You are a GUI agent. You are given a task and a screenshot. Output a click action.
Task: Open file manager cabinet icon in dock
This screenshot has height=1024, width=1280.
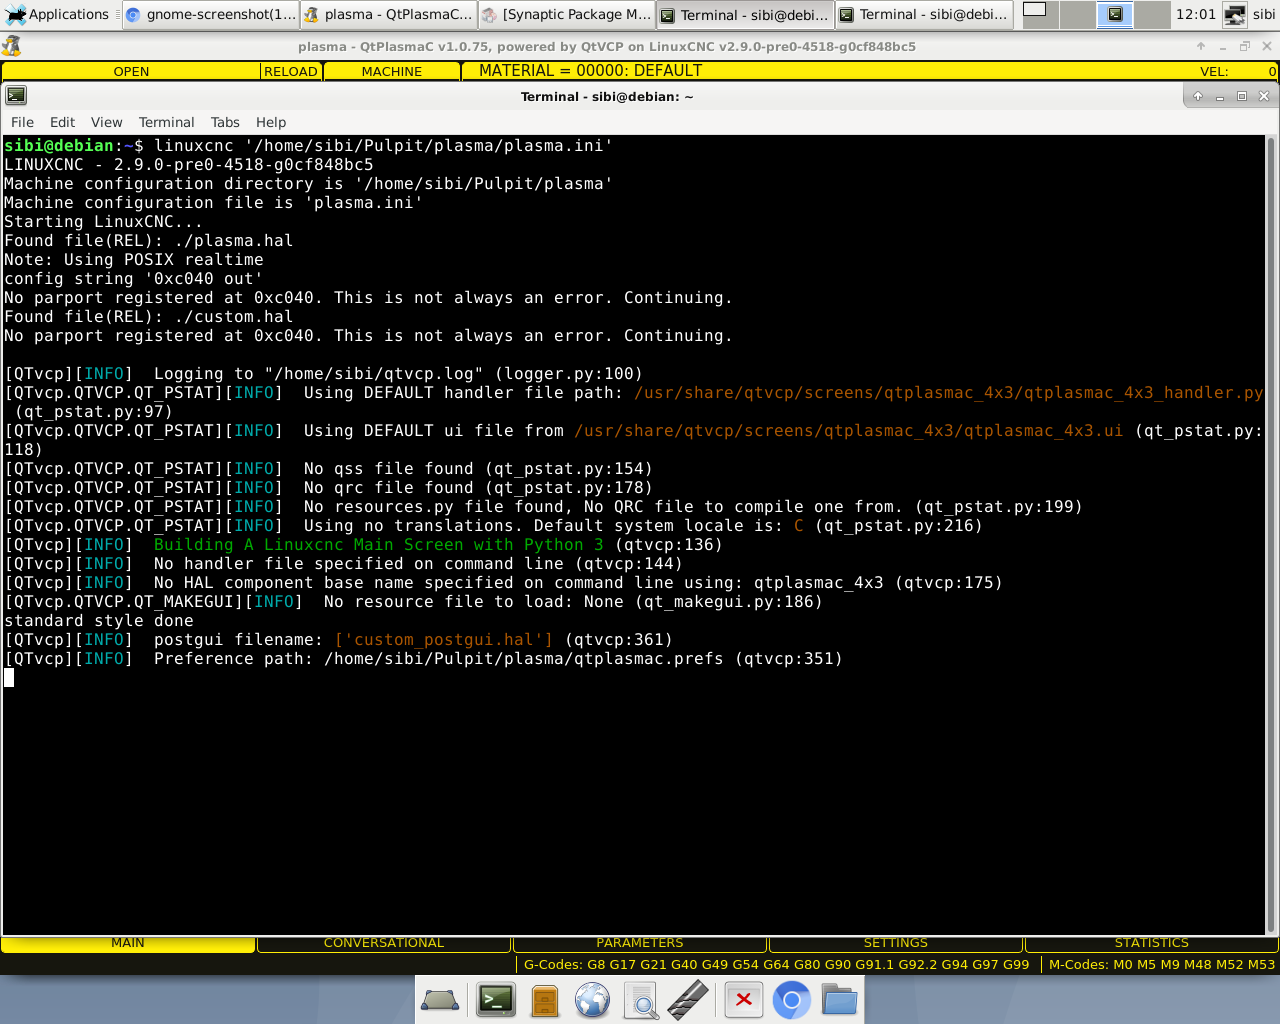coord(545,1000)
